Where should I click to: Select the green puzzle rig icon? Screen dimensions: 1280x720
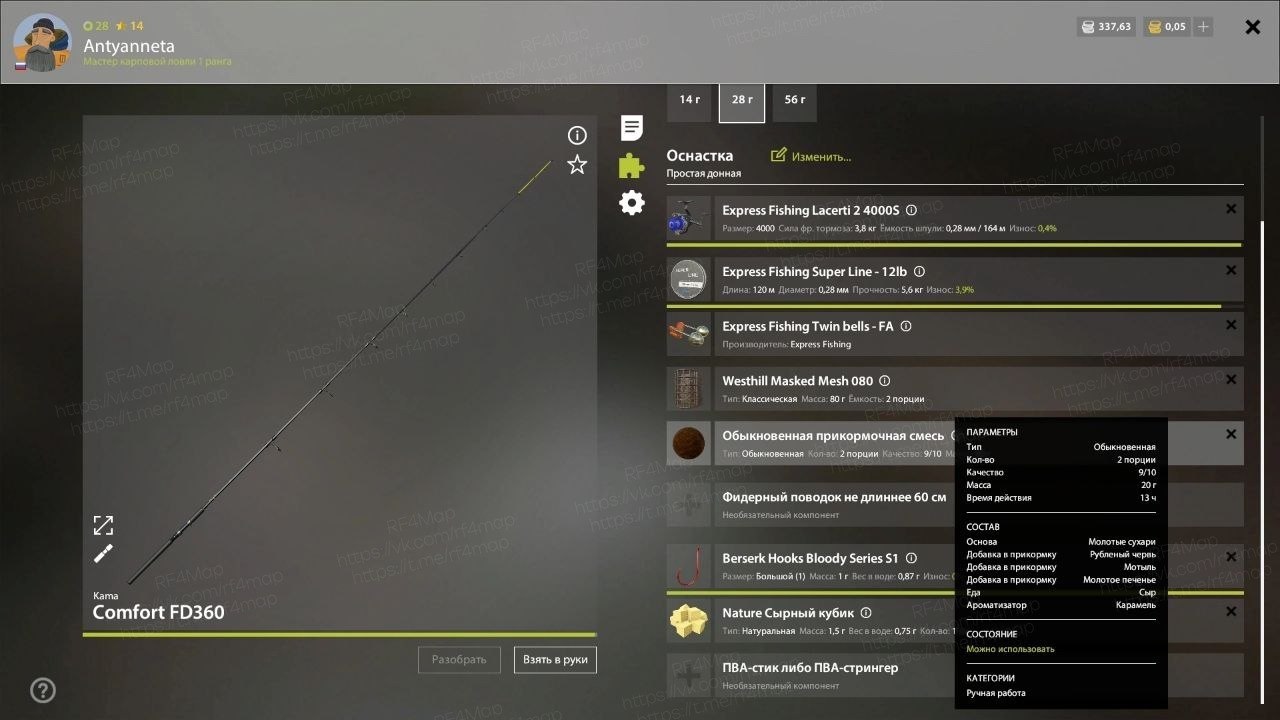pos(632,165)
